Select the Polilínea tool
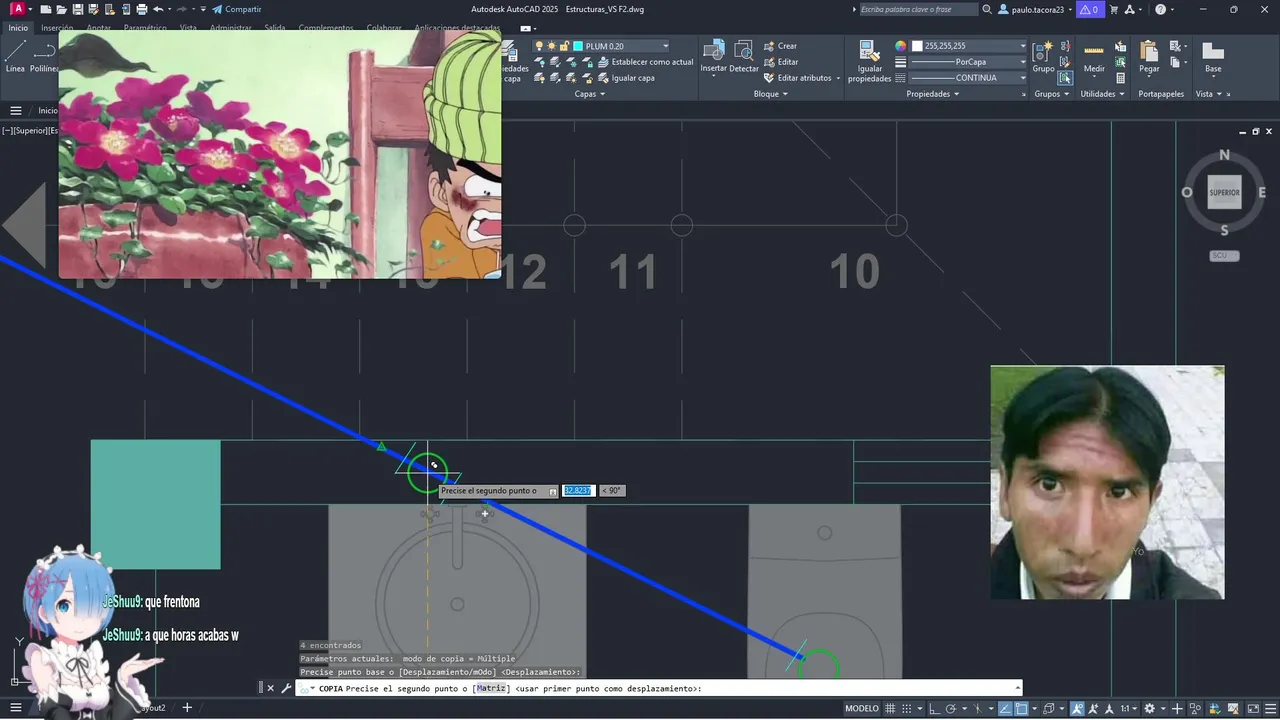Viewport: 1280px width, 720px height. [x=44, y=57]
